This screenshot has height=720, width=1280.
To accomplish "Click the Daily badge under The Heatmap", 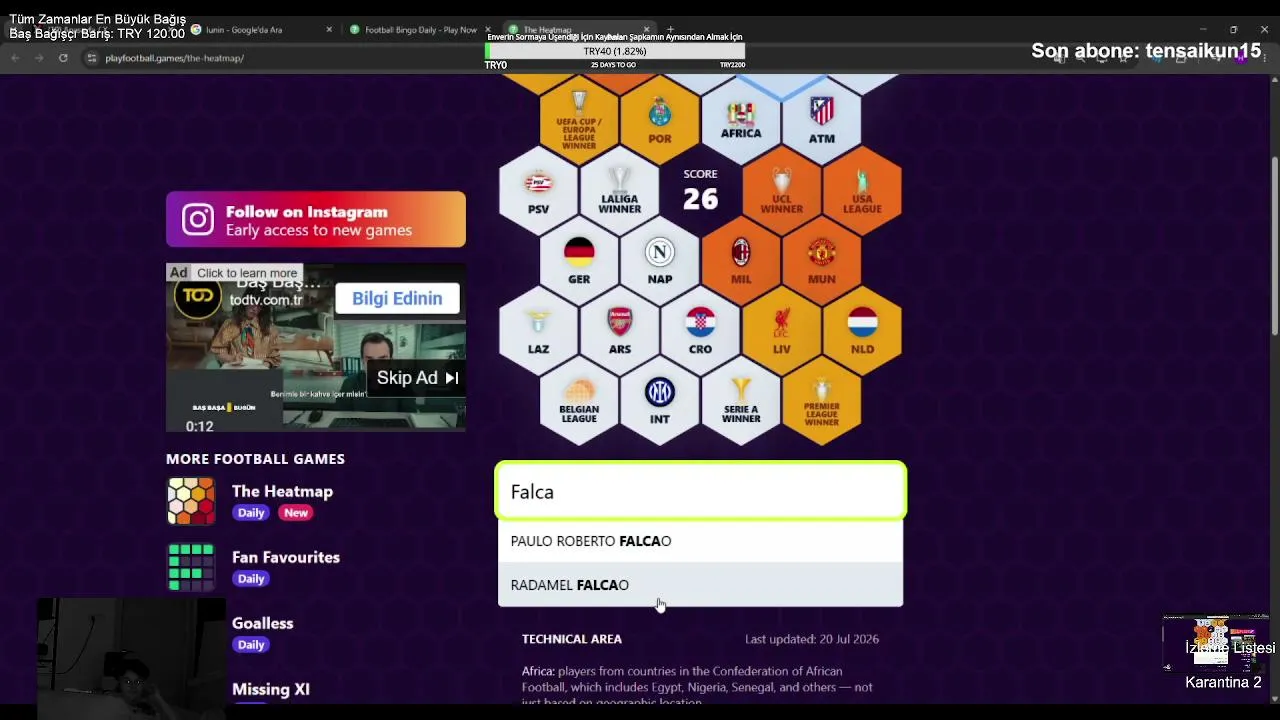I will click(251, 513).
